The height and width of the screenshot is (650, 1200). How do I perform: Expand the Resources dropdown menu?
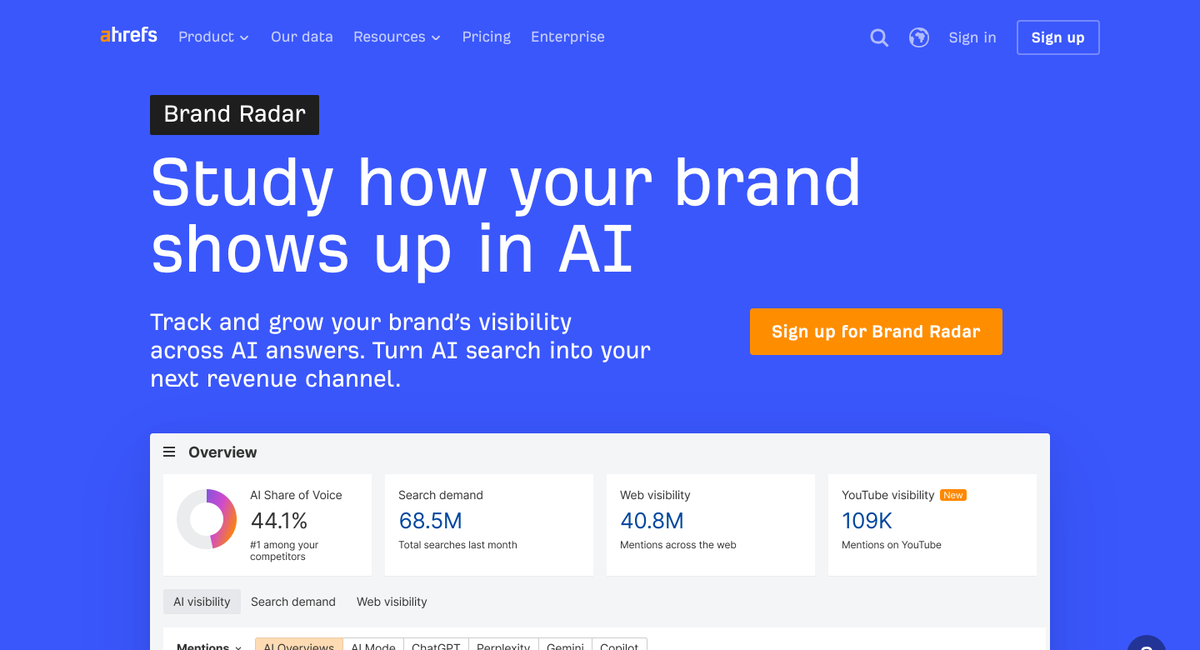coord(396,37)
